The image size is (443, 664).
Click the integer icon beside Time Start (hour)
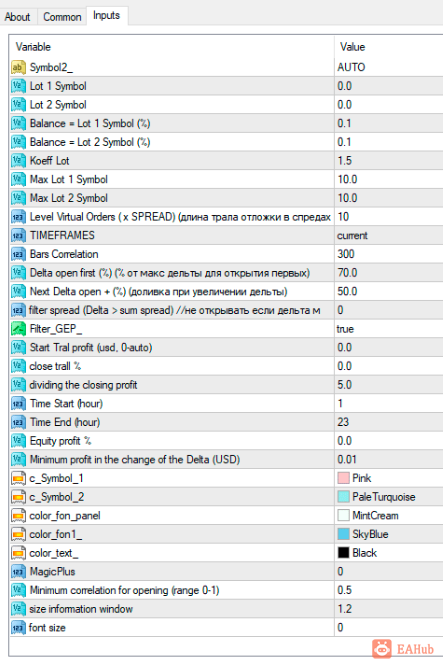click(x=18, y=404)
